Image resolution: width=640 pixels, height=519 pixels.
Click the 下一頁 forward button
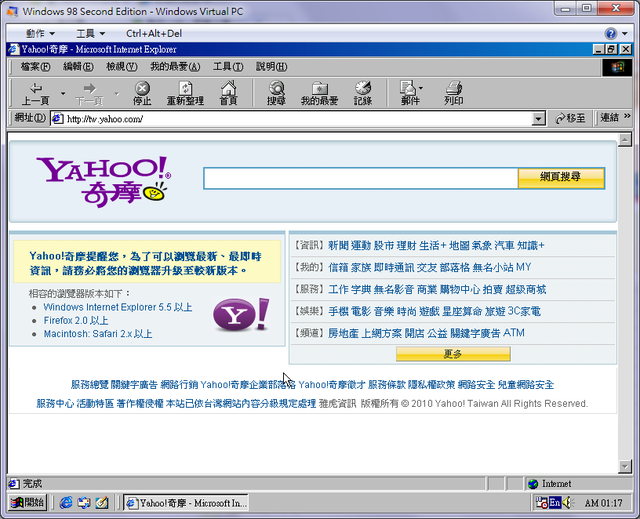pos(89,94)
